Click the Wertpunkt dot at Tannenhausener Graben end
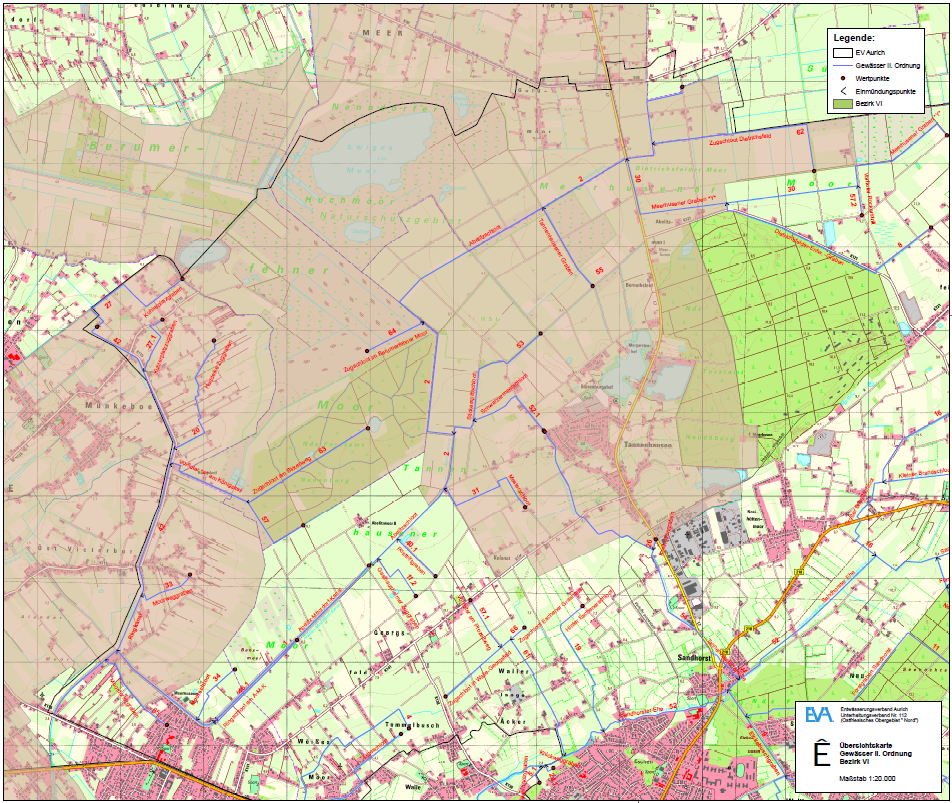This screenshot has height=803, width=952. coord(593,286)
